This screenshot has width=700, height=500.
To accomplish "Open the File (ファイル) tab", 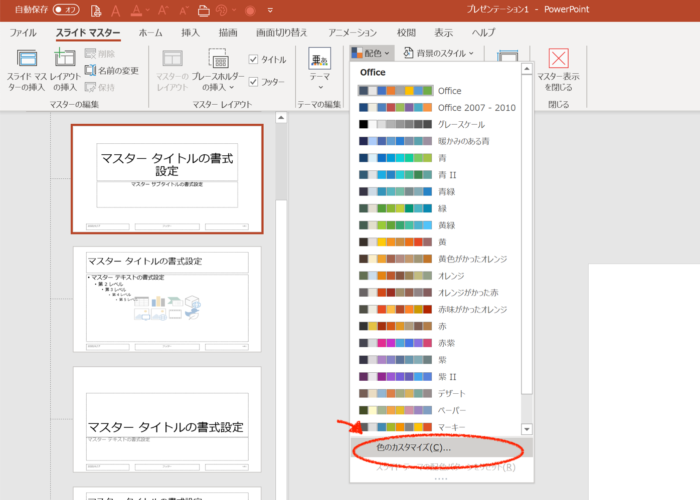I will (23, 33).
